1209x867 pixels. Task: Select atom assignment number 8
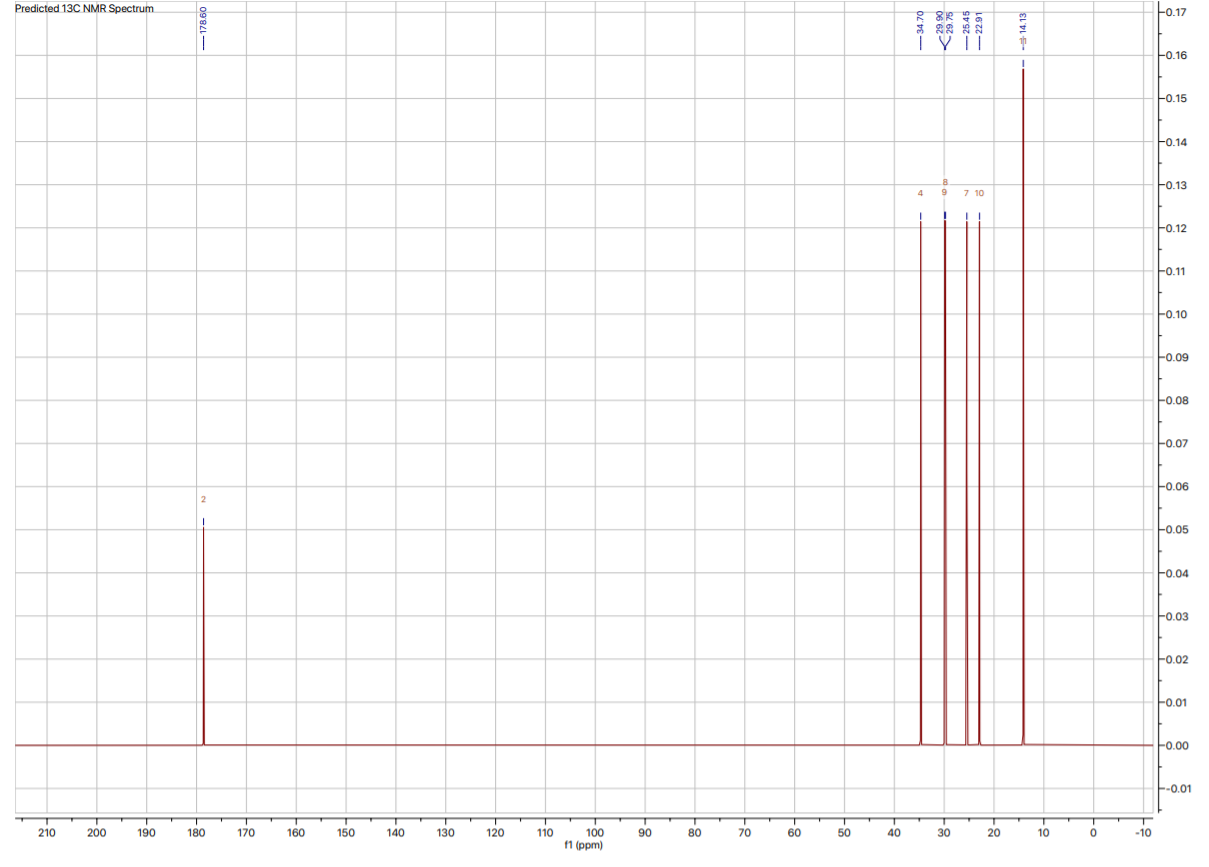[944, 181]
